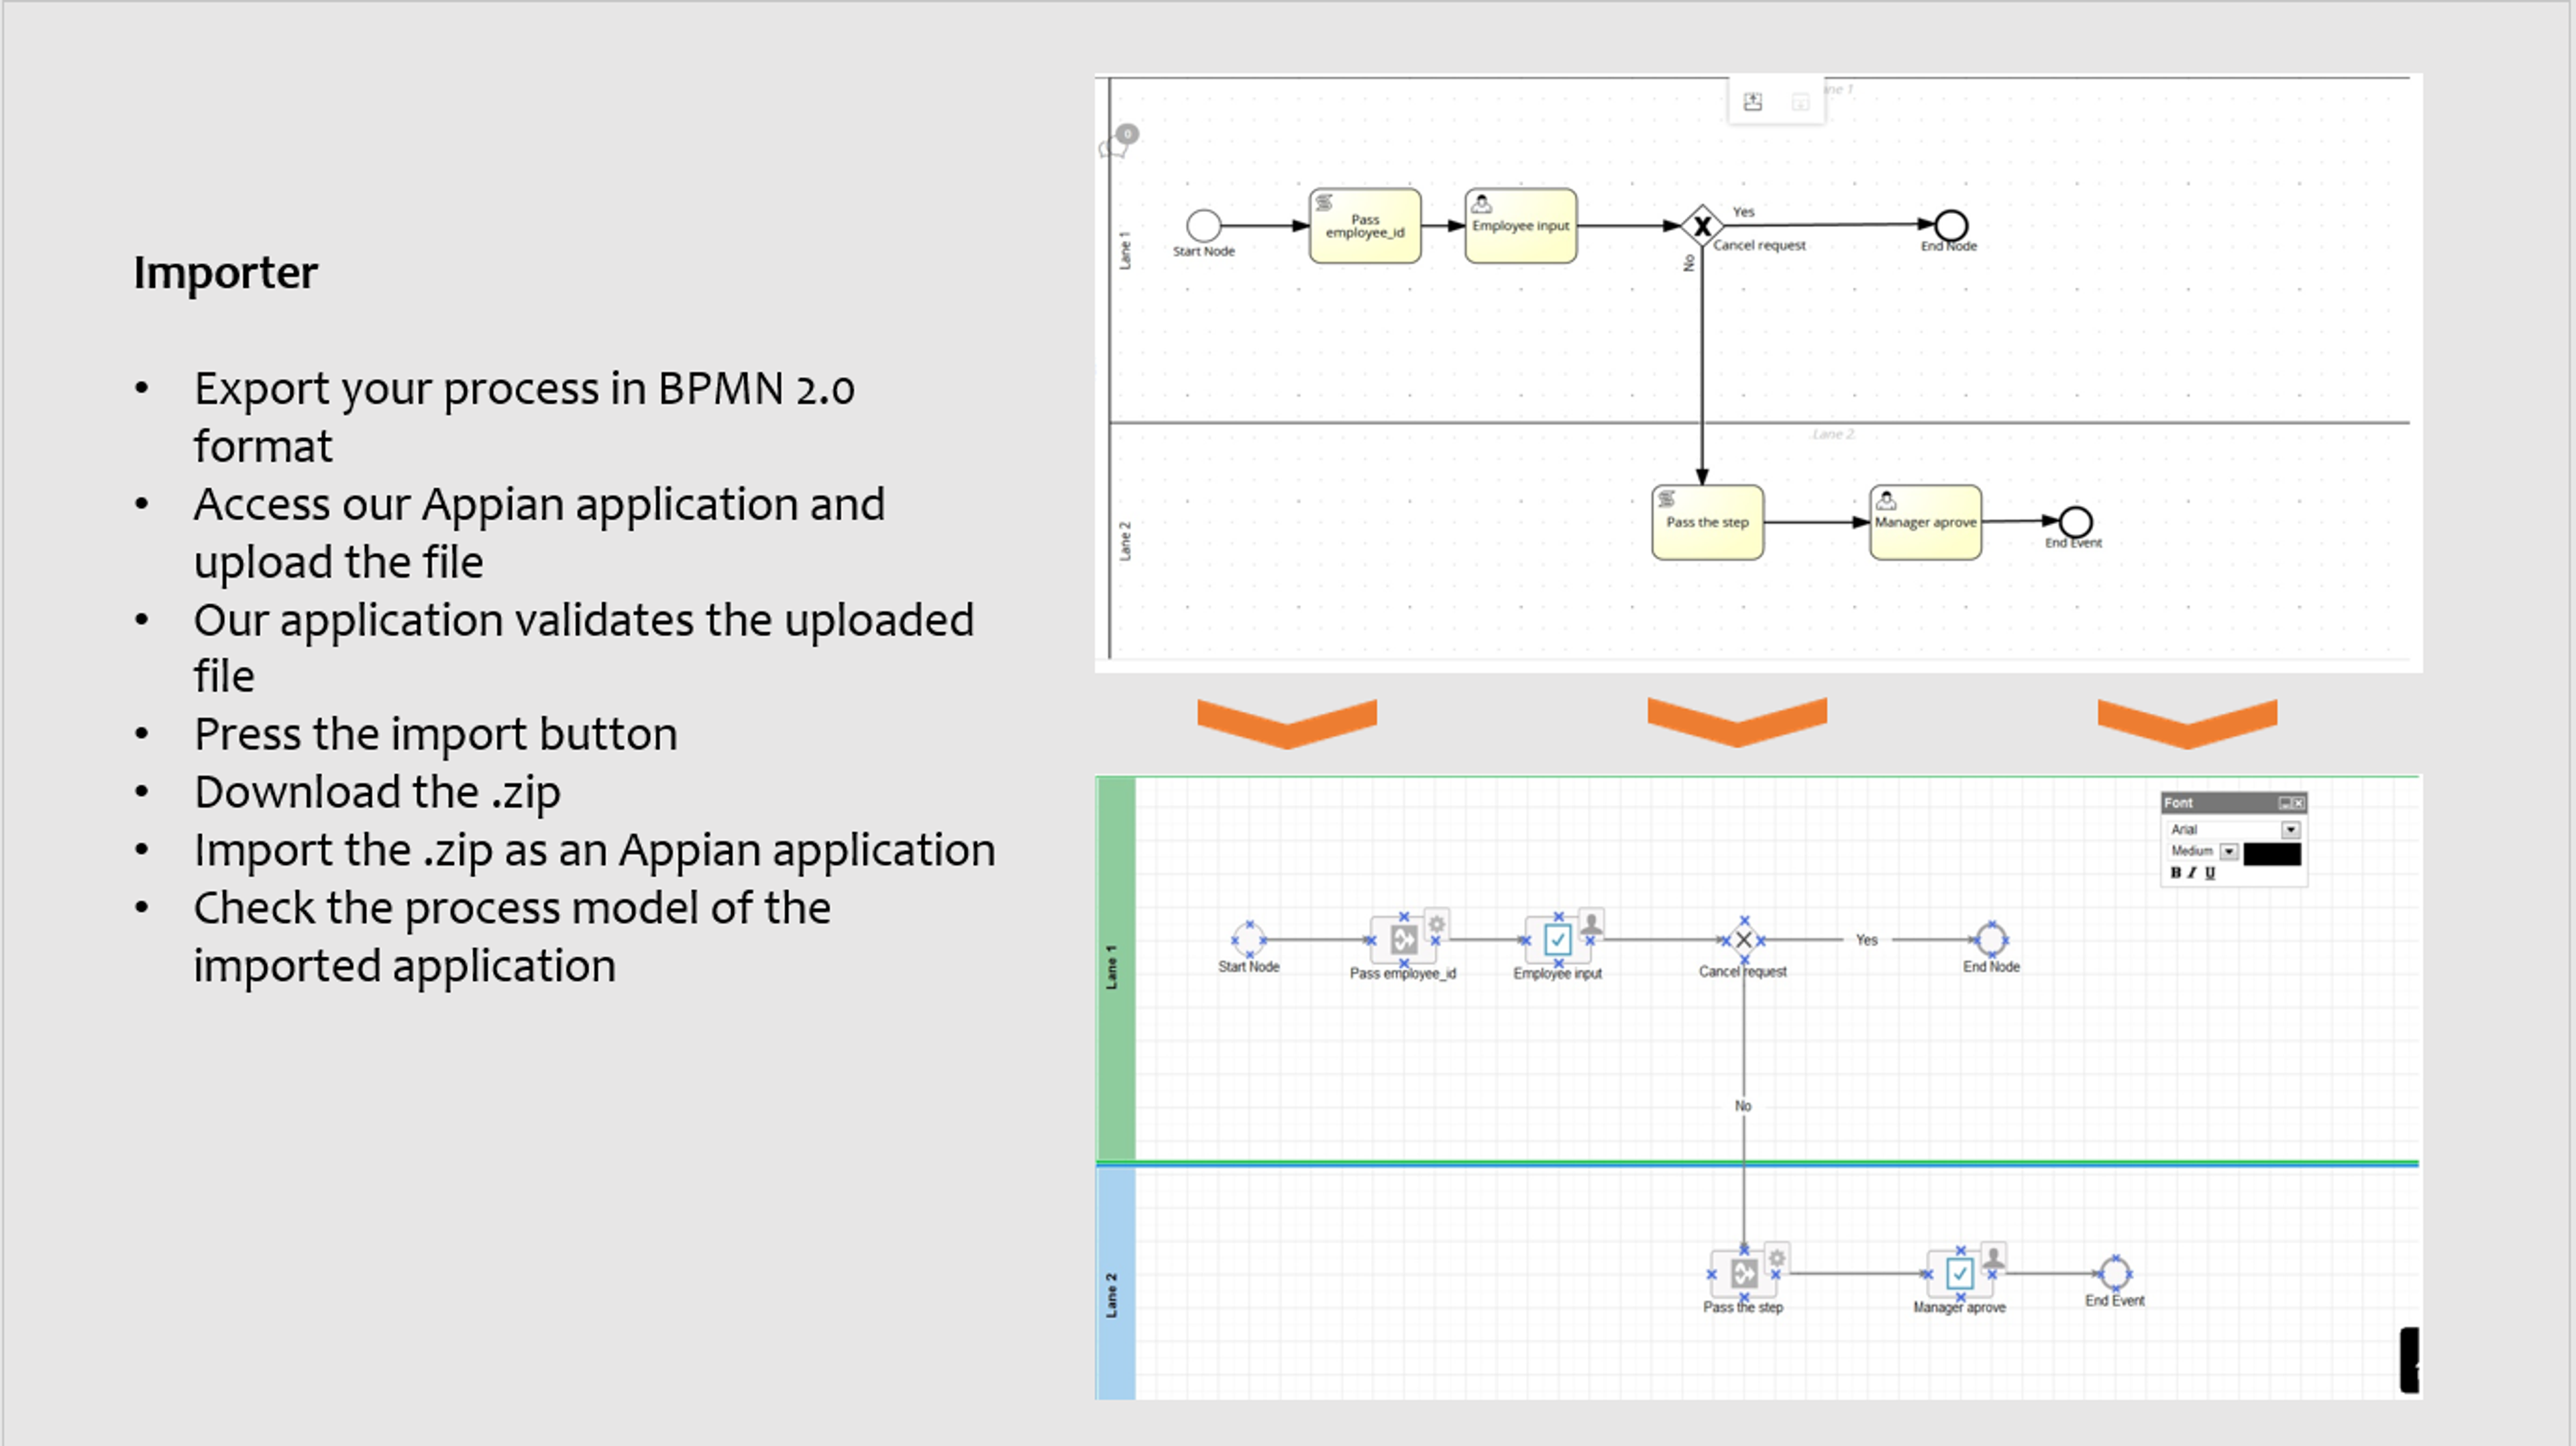This screenshot has height=1446, width=2576.
Task: Select the white Start Node circle in the yellow BPMN diagram
Action: point(1203,225)
